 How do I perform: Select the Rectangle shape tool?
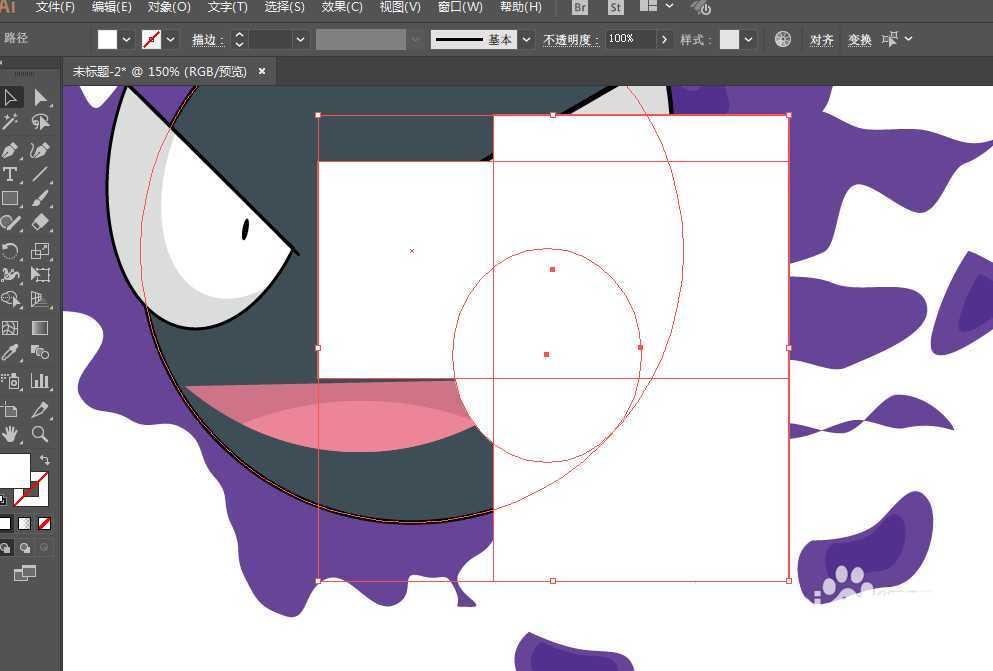(x=10, y=199)
